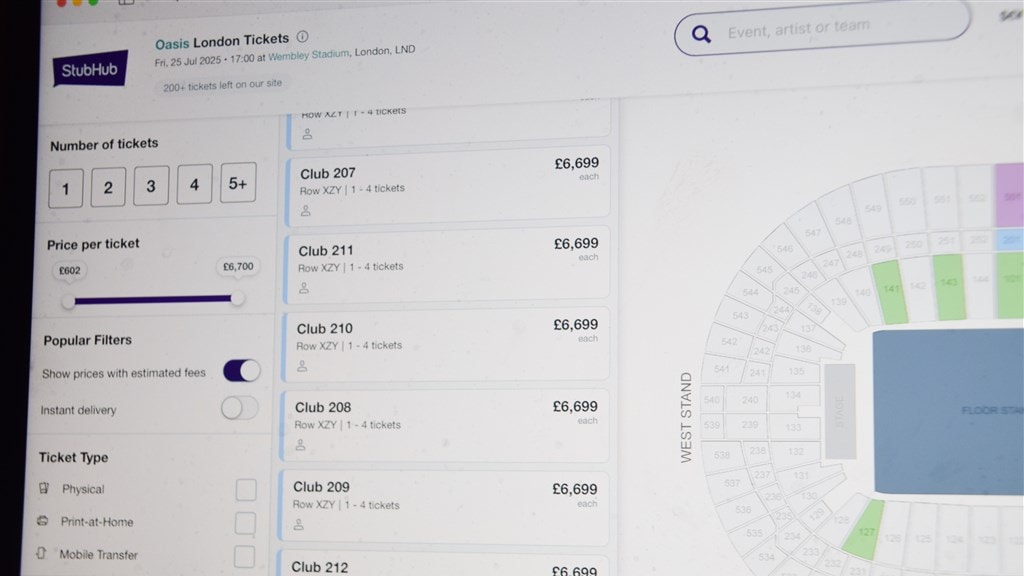Screen dimensions: 1024x576
Task: Select the 5+ ticket quantity option
Action: (237, 182)
